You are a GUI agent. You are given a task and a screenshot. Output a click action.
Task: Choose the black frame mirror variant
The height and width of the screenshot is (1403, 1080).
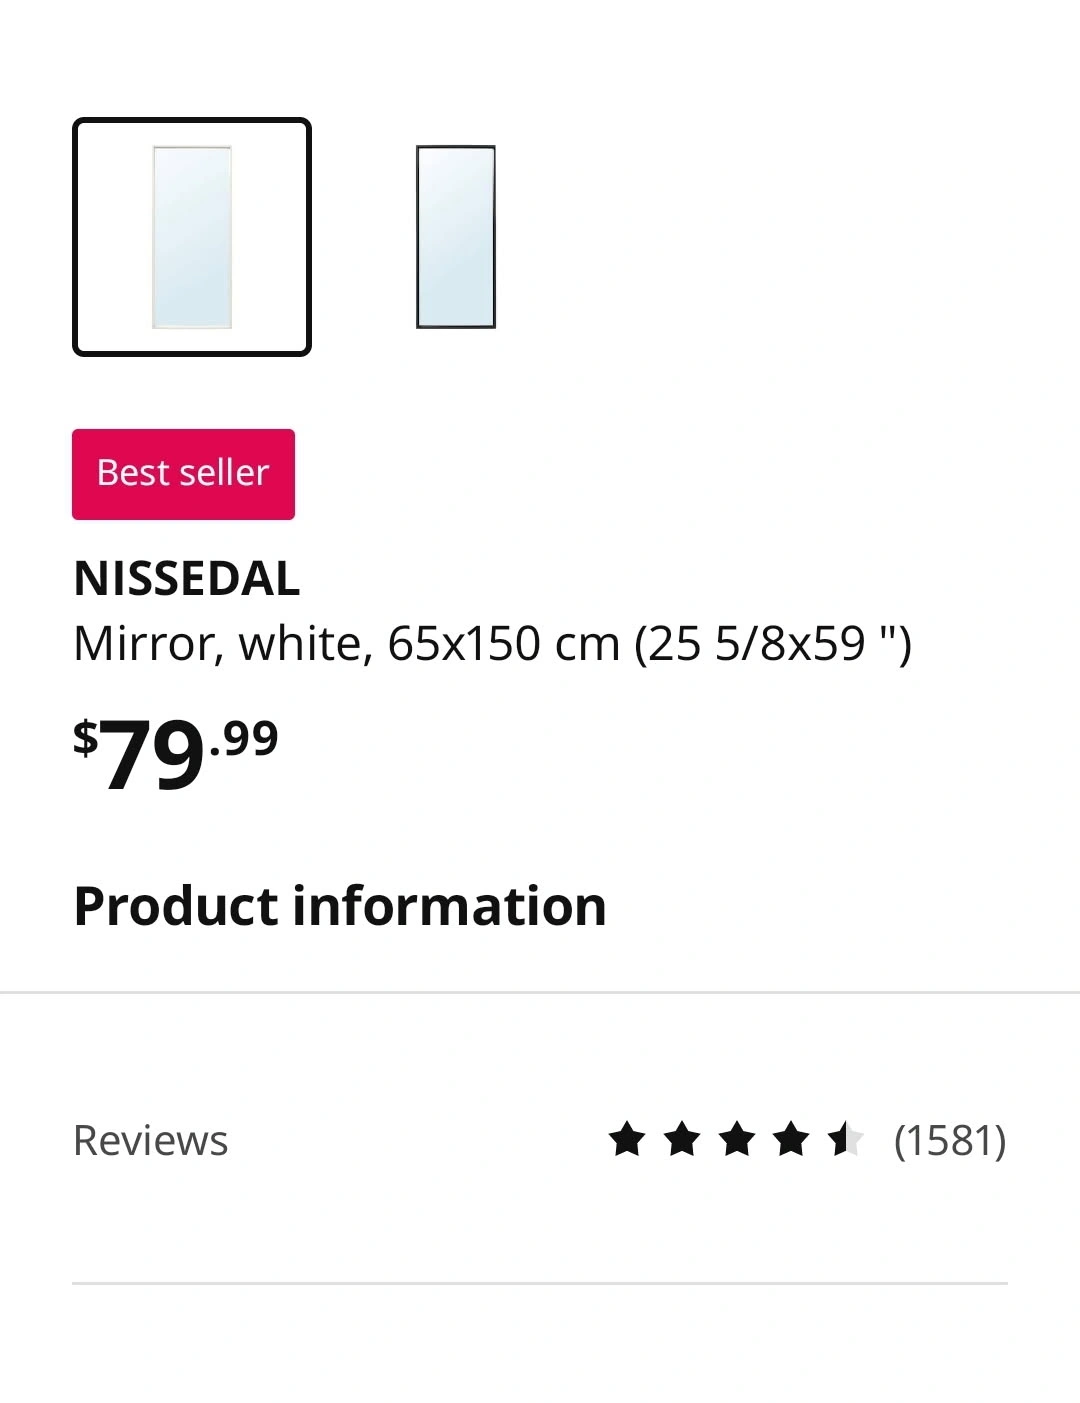point(456,237)
